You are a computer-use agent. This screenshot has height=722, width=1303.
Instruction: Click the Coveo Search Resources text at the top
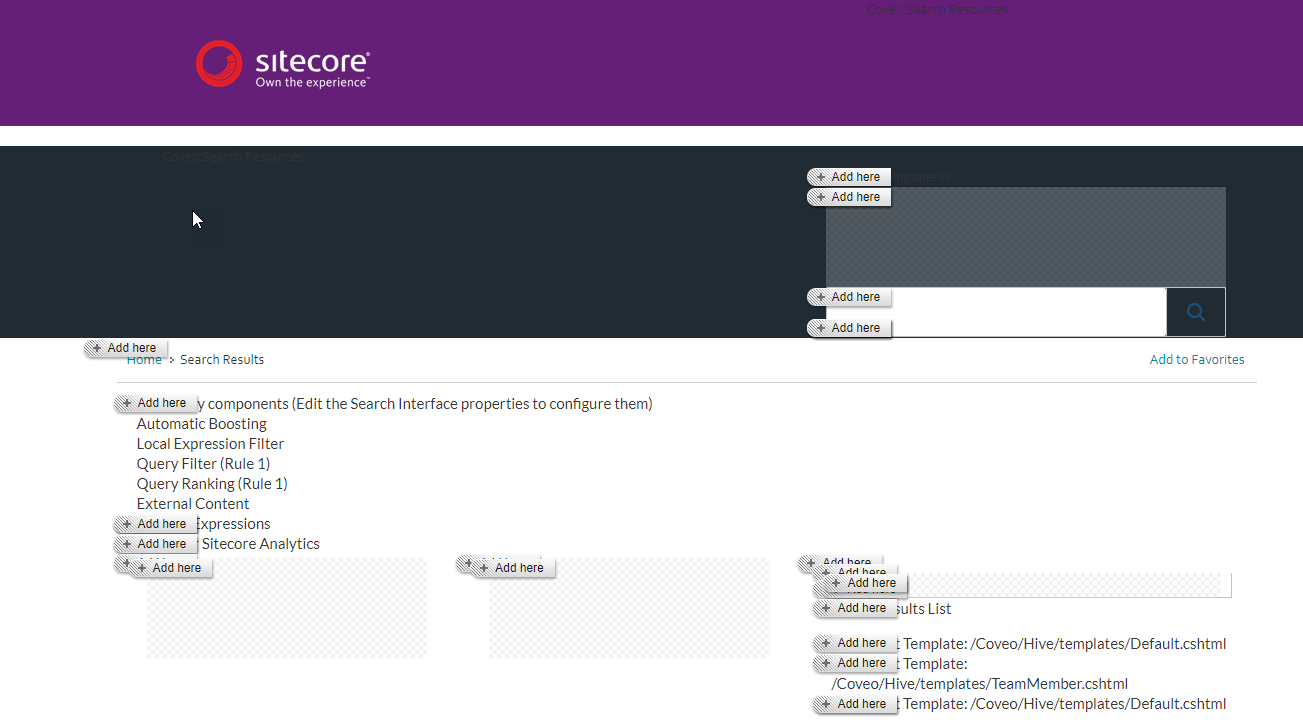pyautogui.click(x=936, y=9)
